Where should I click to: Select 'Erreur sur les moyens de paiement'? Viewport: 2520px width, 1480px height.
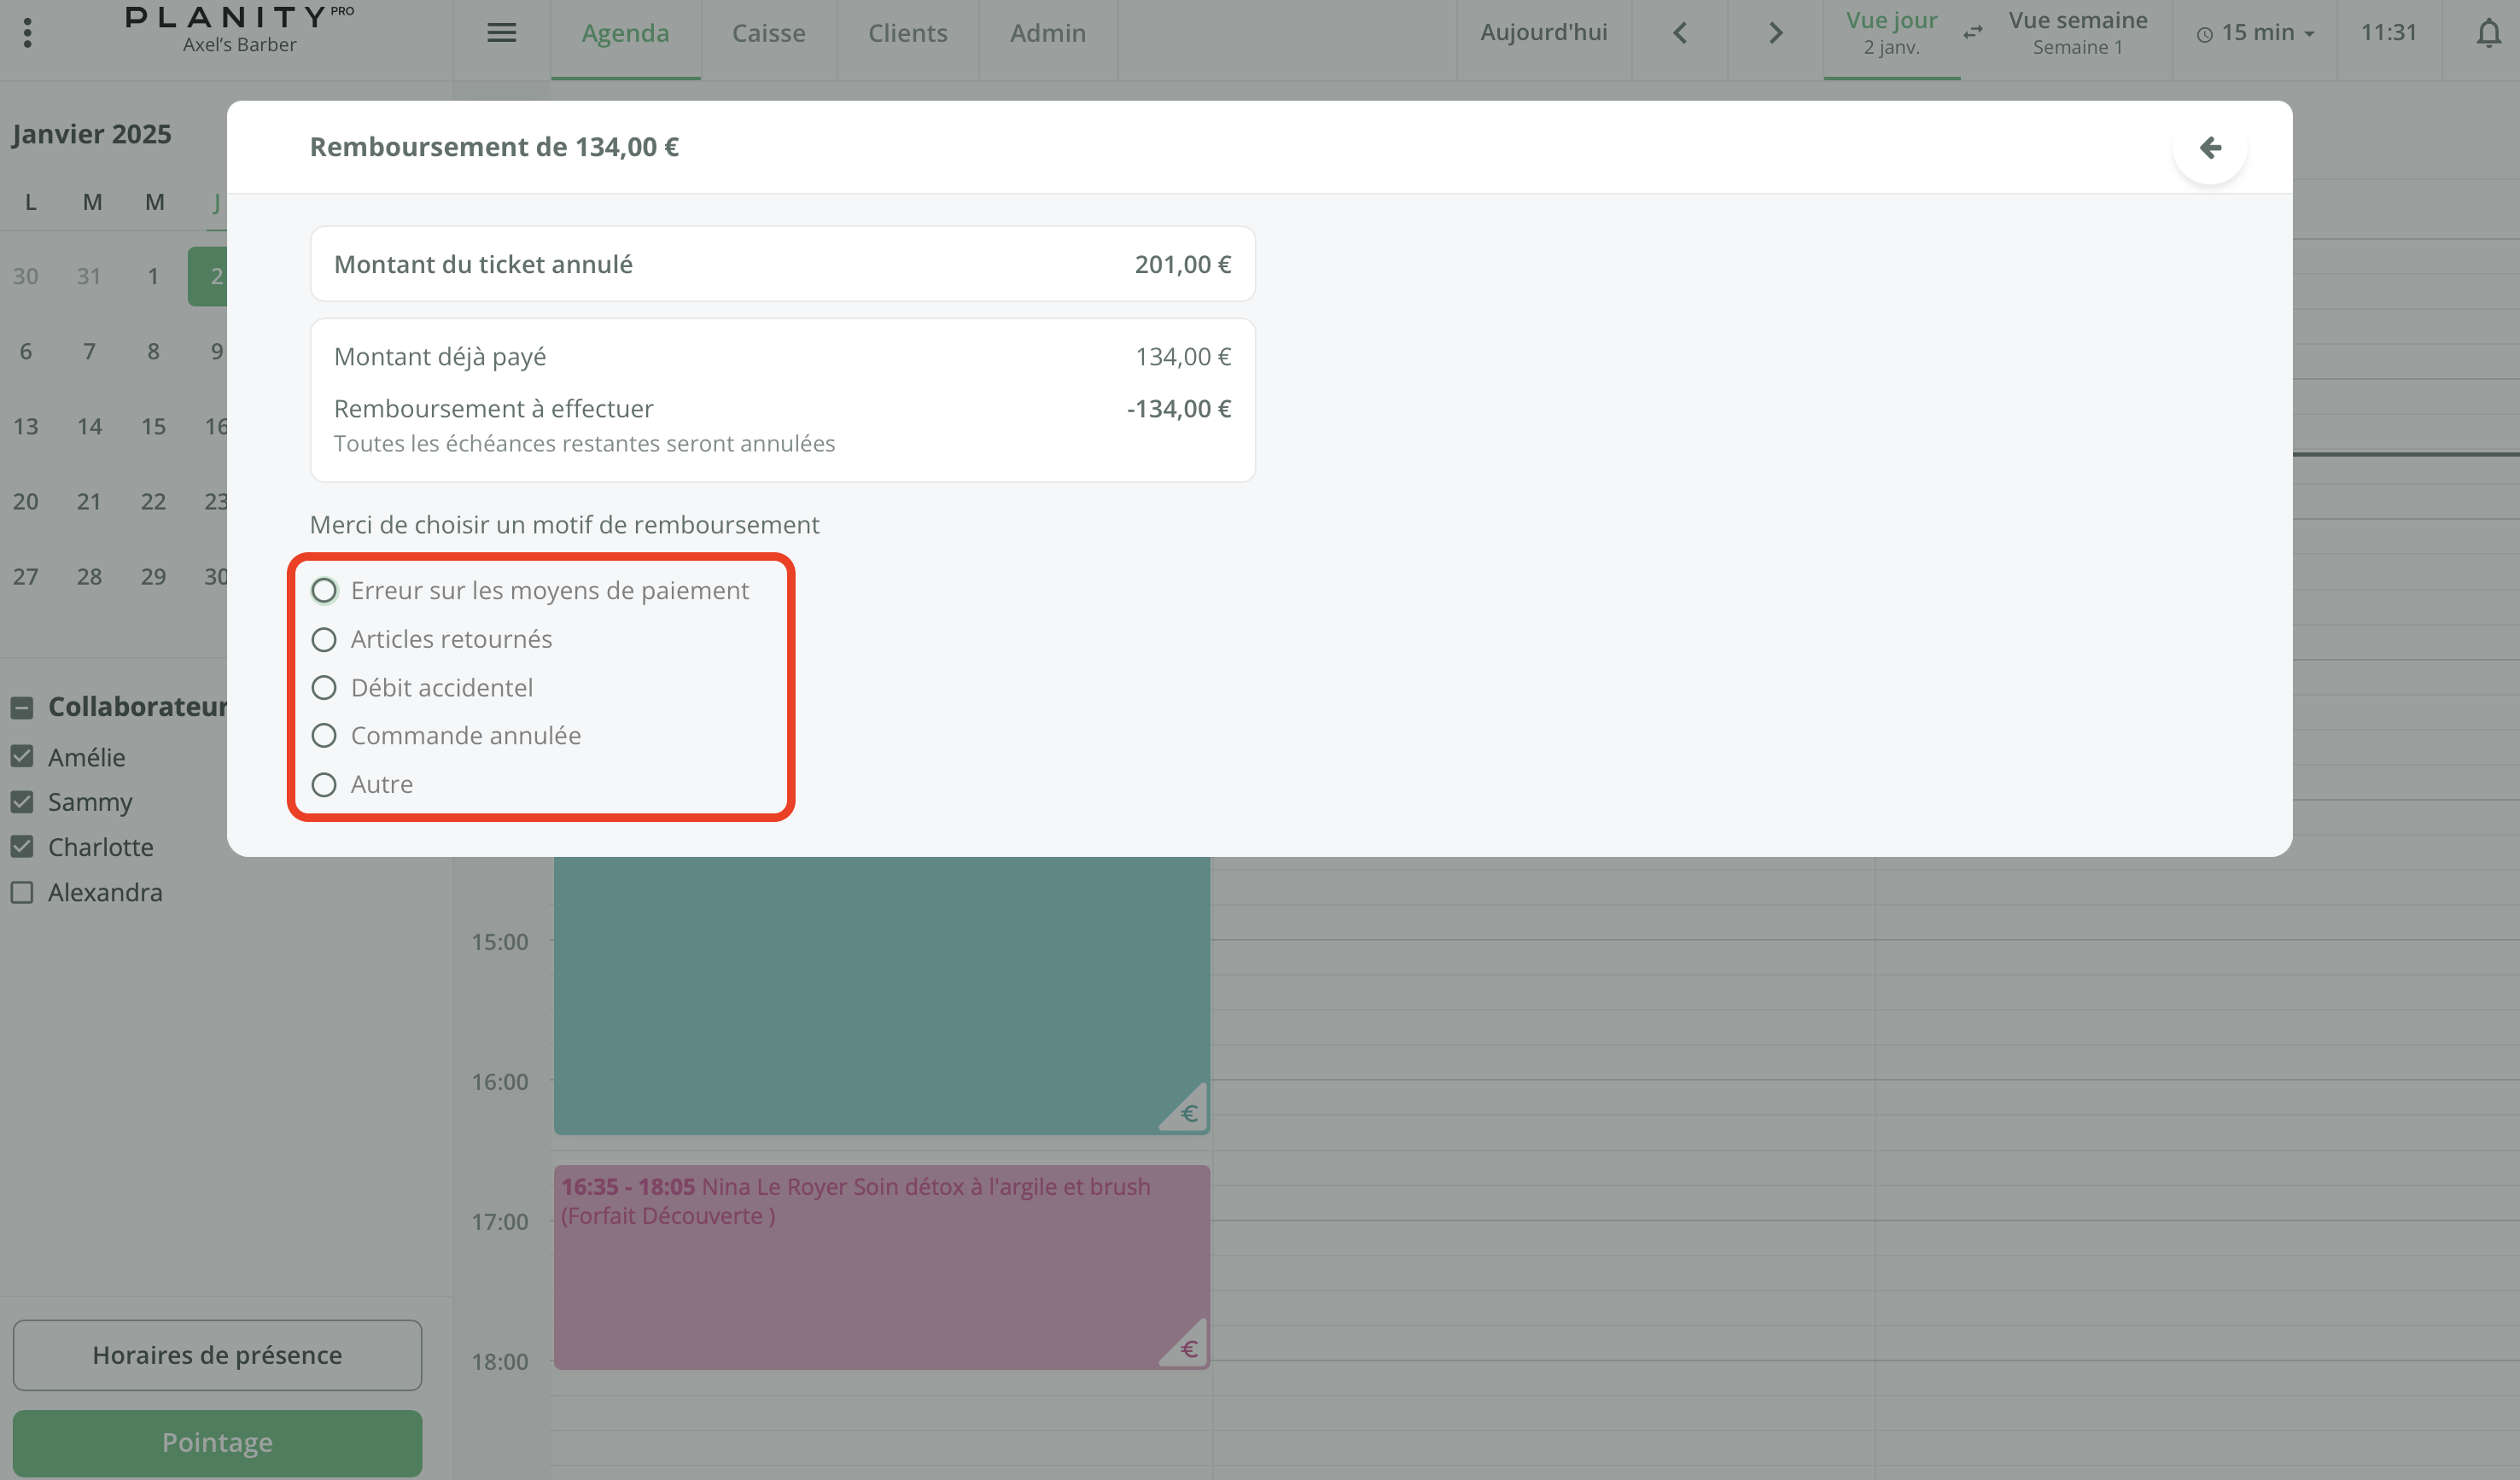[x=324, y=591]
